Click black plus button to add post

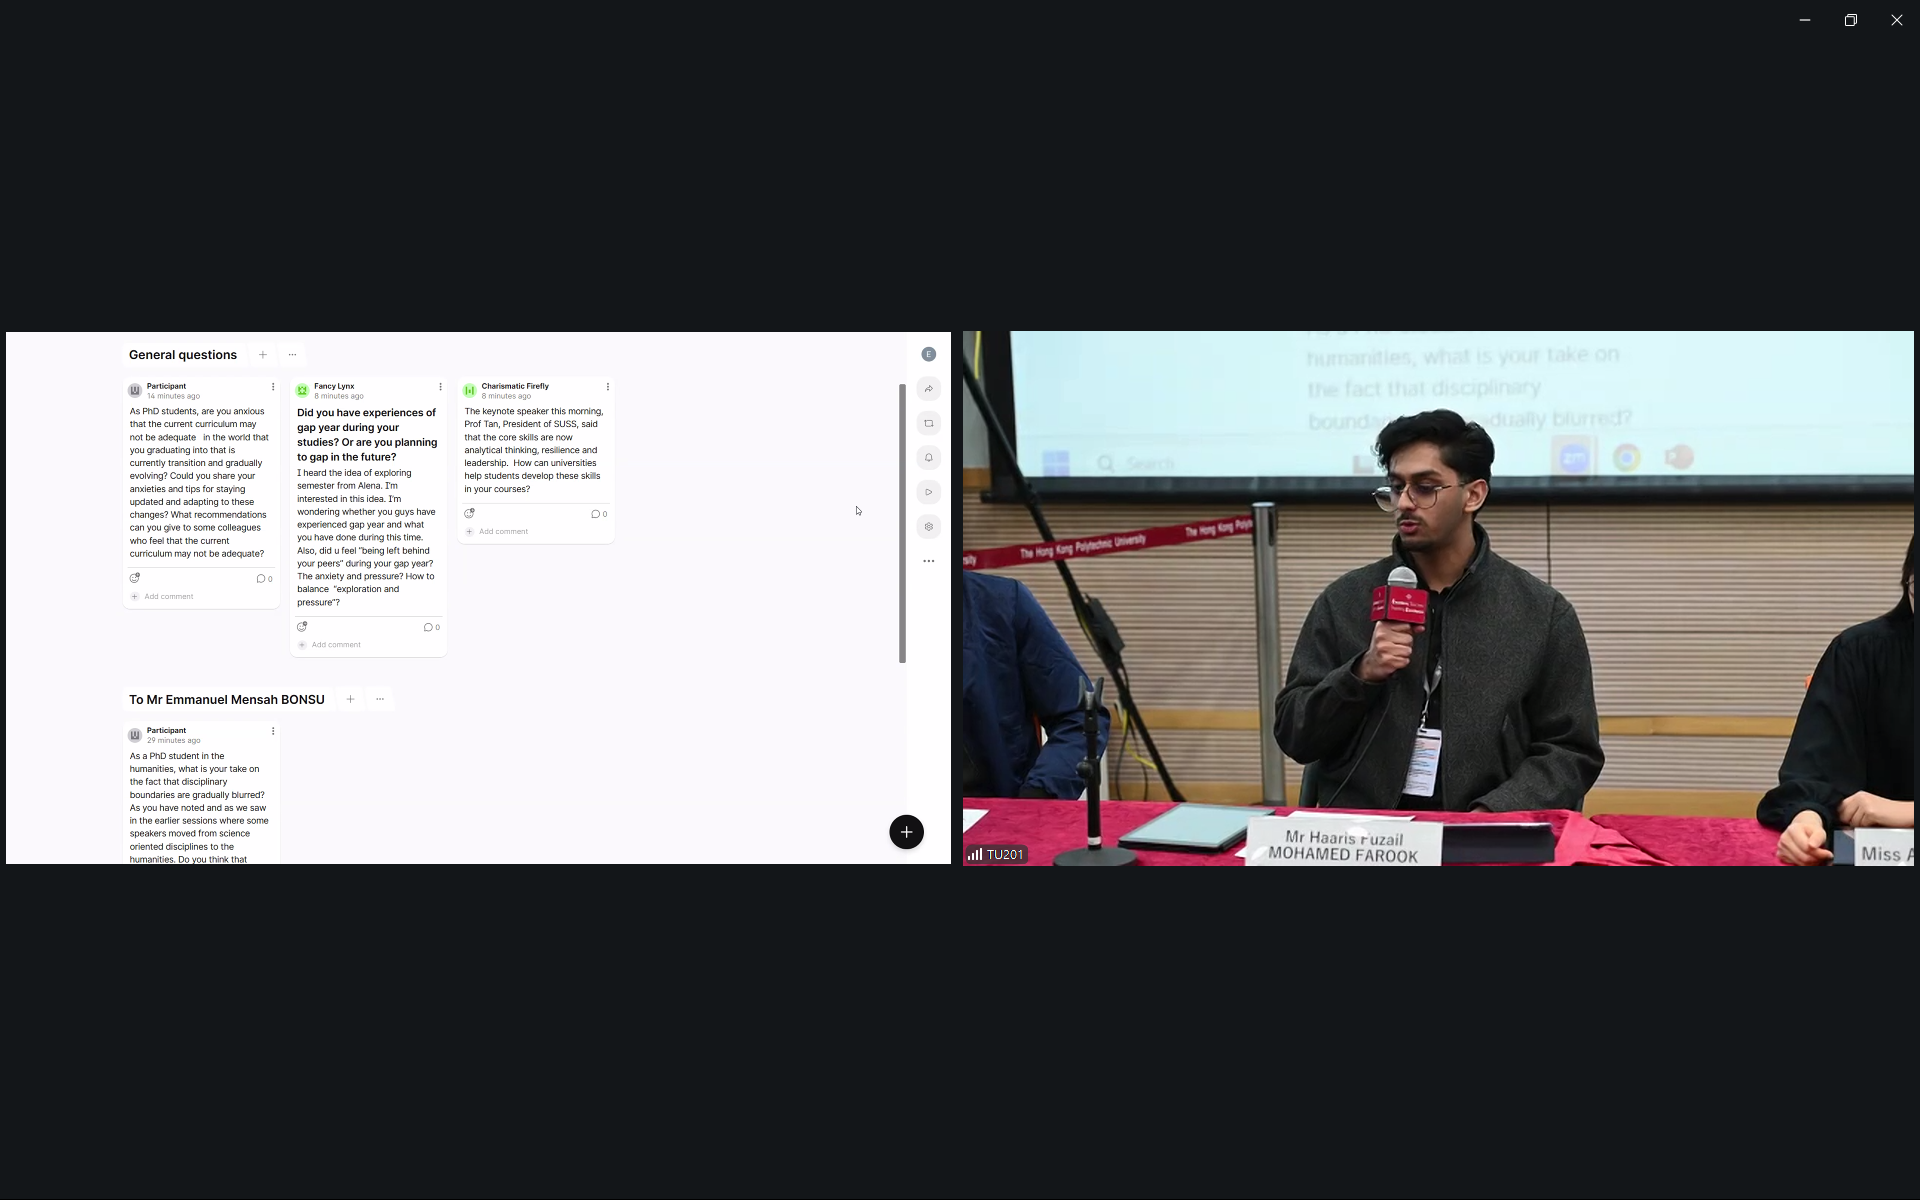point(906,832)
